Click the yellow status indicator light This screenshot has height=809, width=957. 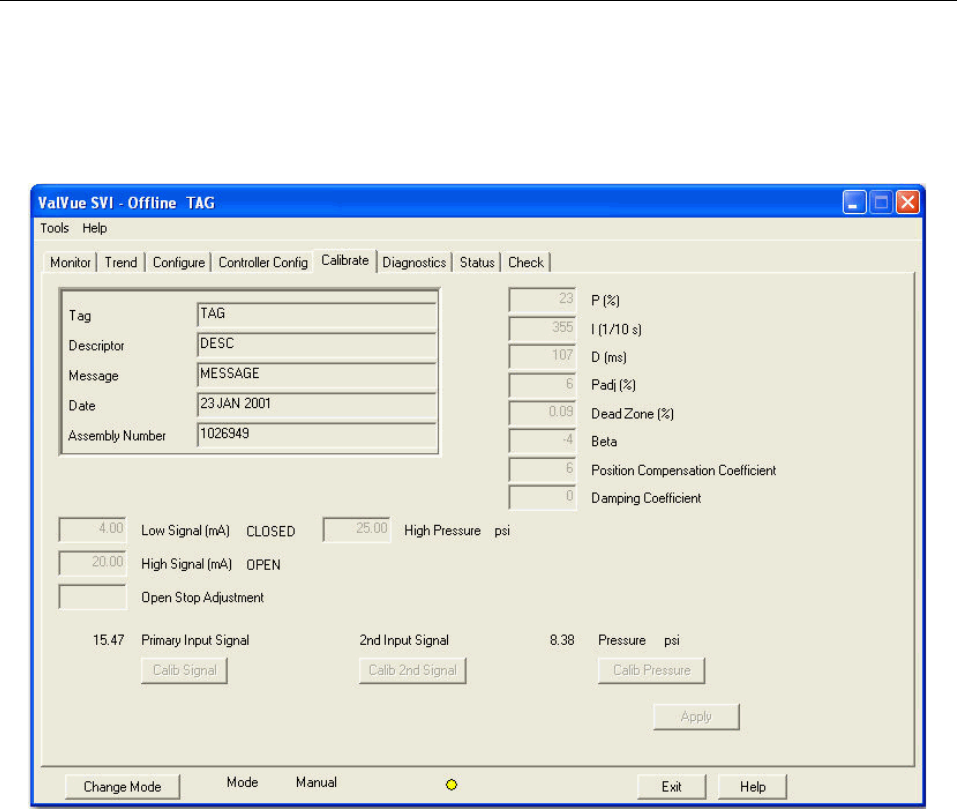tap(451, 786)
